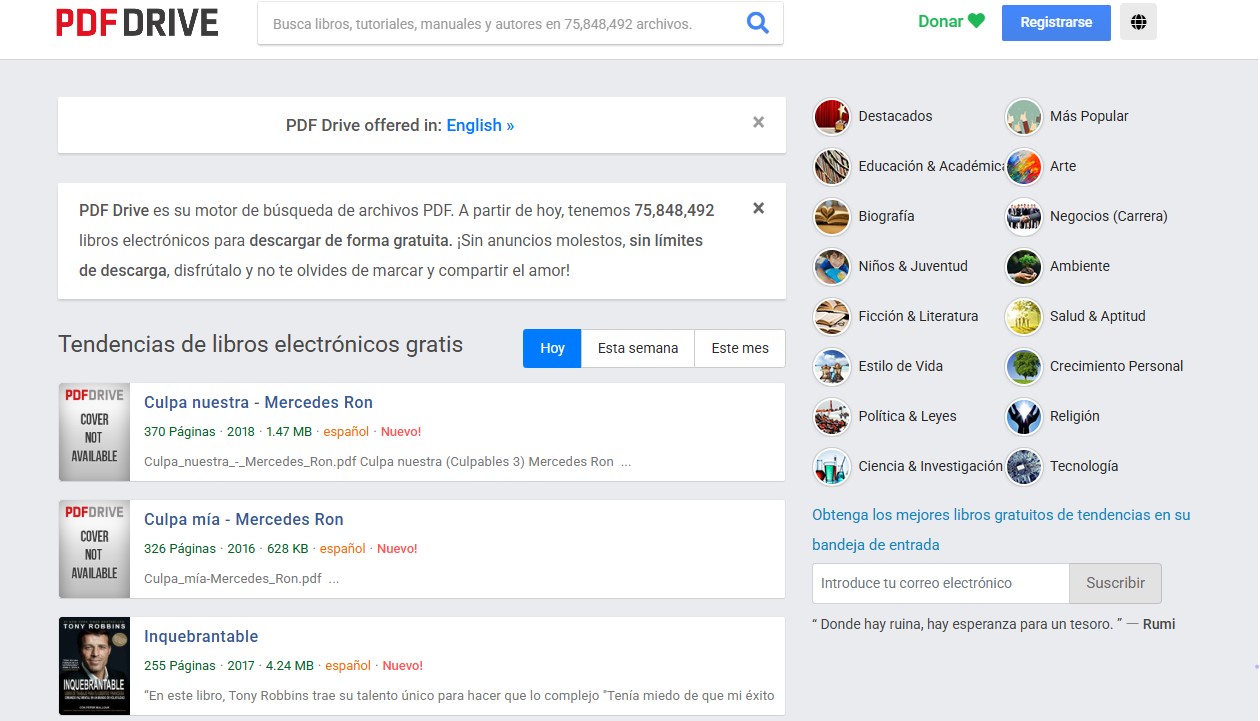Click the Ambiente category icon
Viewport: 1260px width, 721px height.
point(1024,267)
